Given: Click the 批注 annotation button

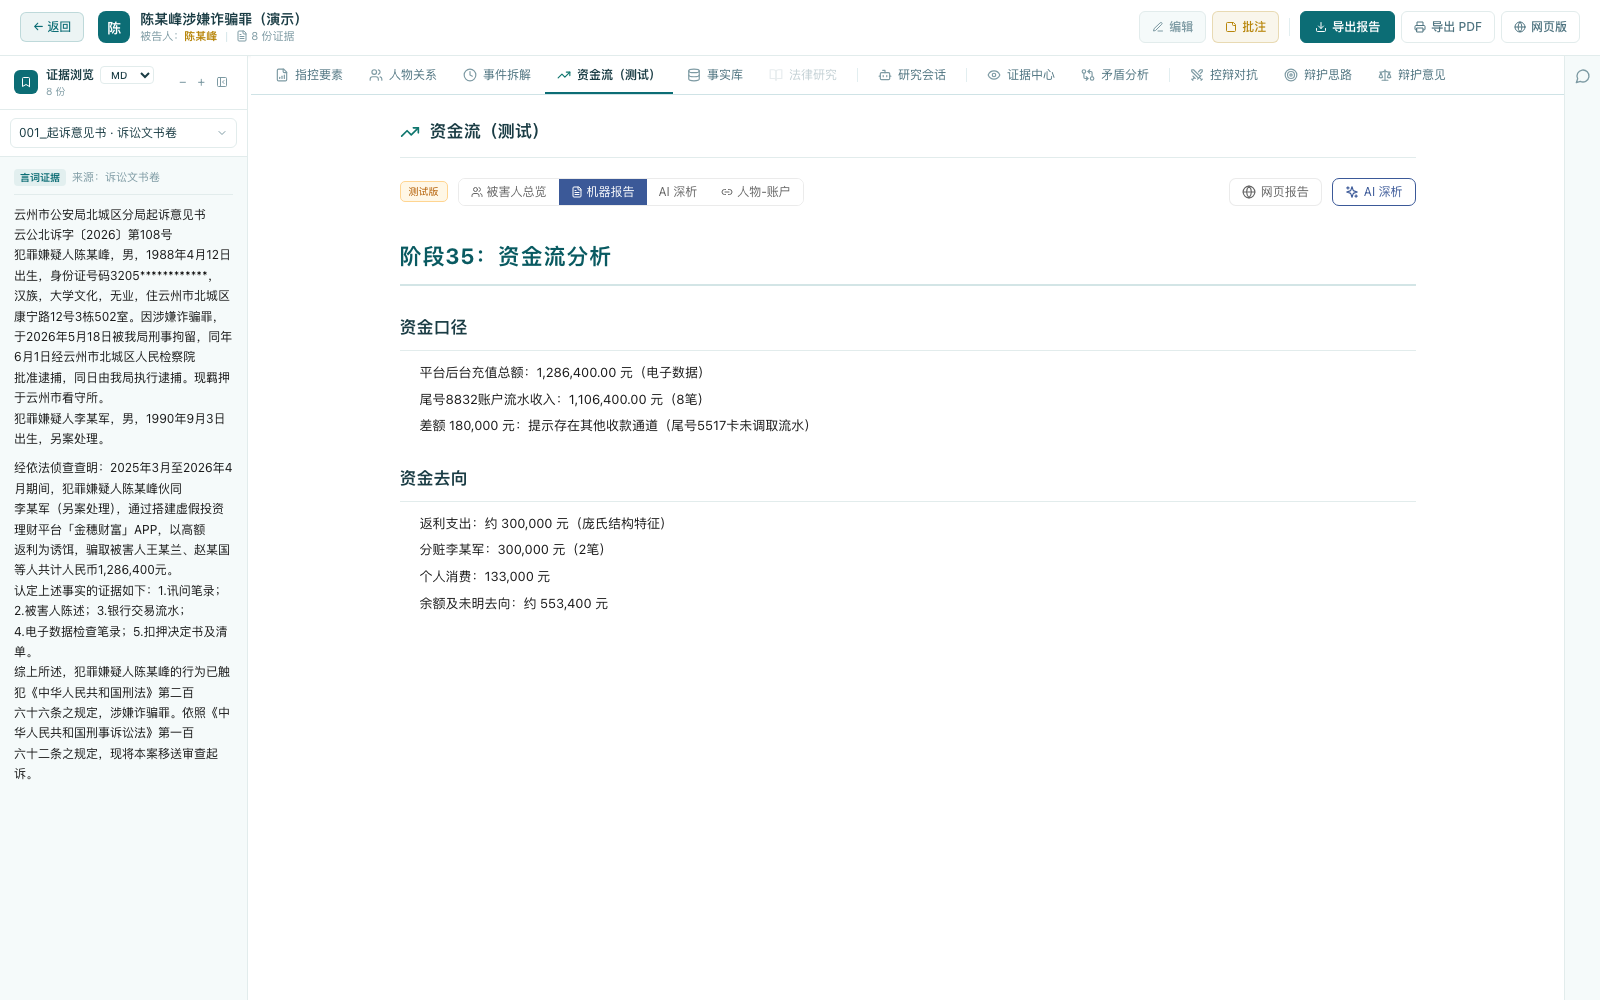Looking at the screenshot, I should click(x=1245, y=27).
